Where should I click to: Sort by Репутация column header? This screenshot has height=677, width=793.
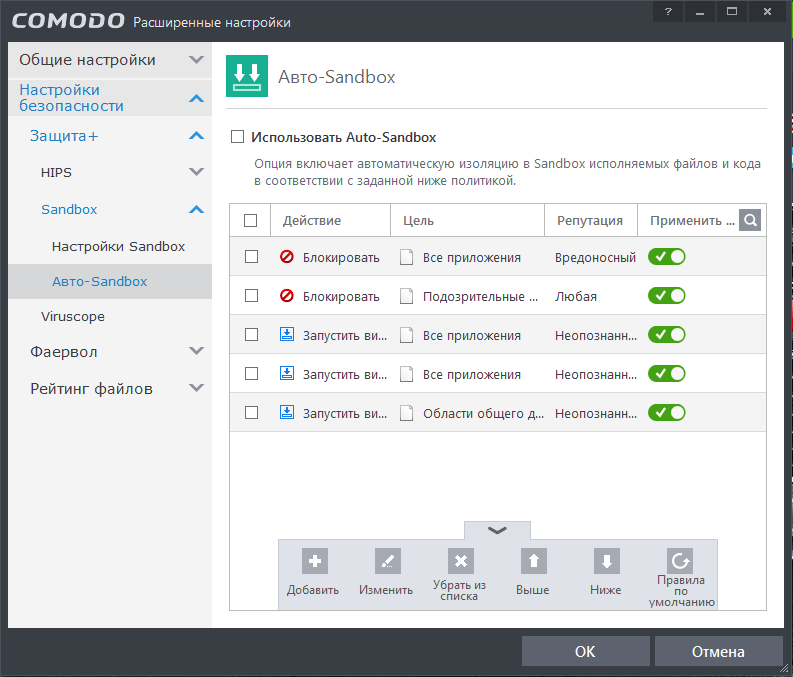590,221
